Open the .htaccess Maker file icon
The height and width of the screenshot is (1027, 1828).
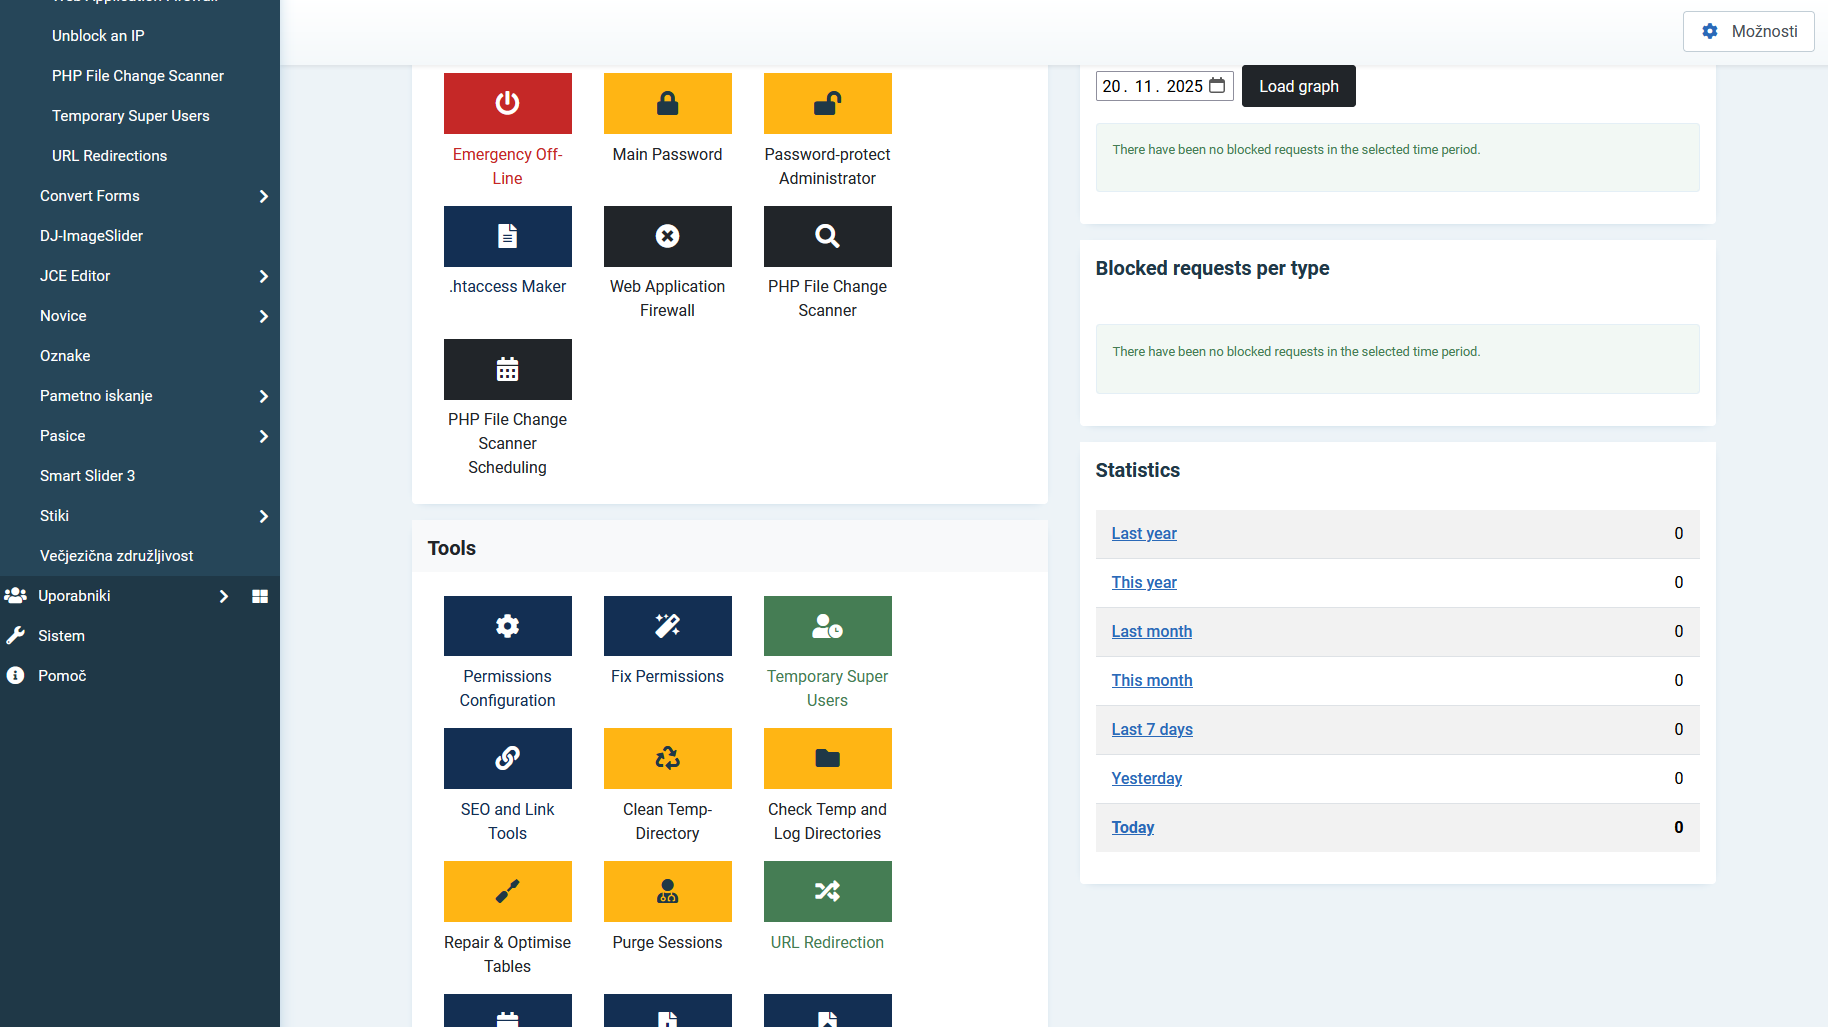click(507, 236)
